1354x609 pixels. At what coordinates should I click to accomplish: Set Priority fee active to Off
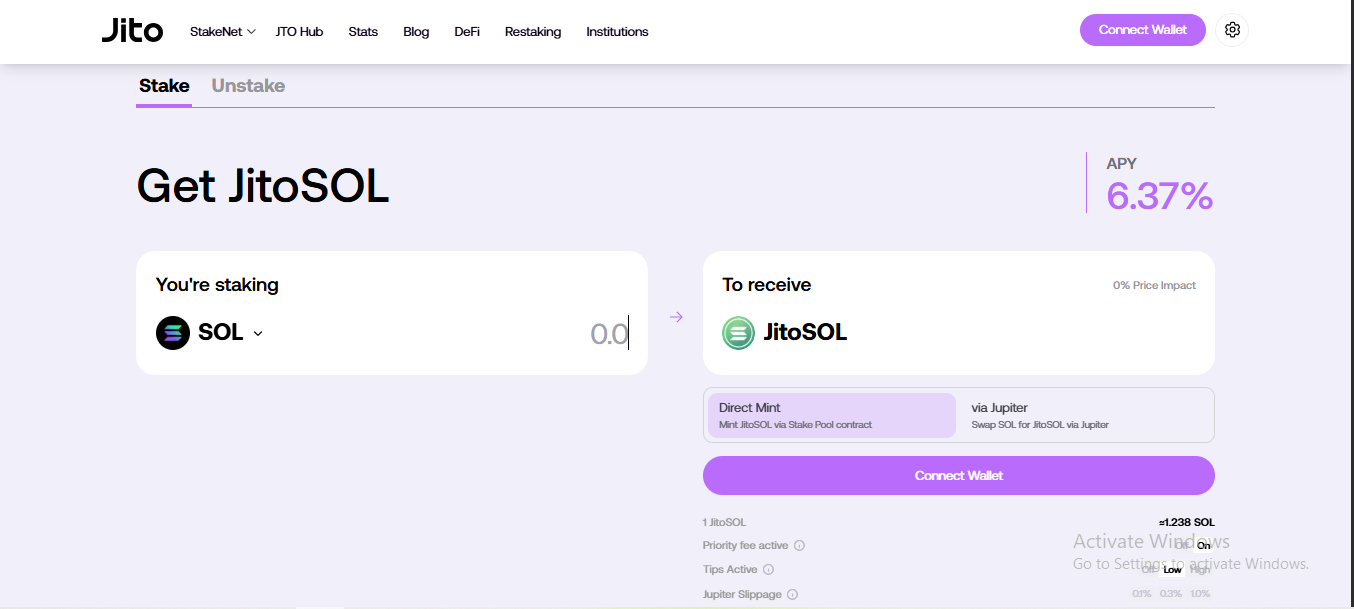1183,546
